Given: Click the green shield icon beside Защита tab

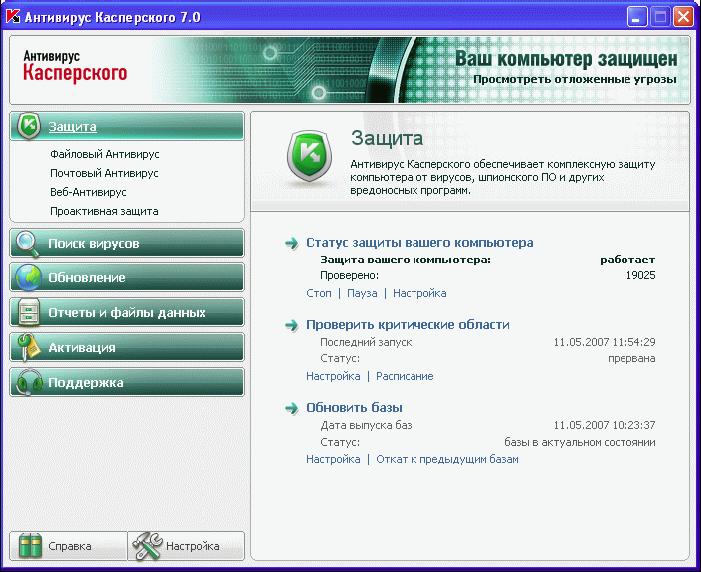Looking at the screenshot, I should [x=29, y=126].
